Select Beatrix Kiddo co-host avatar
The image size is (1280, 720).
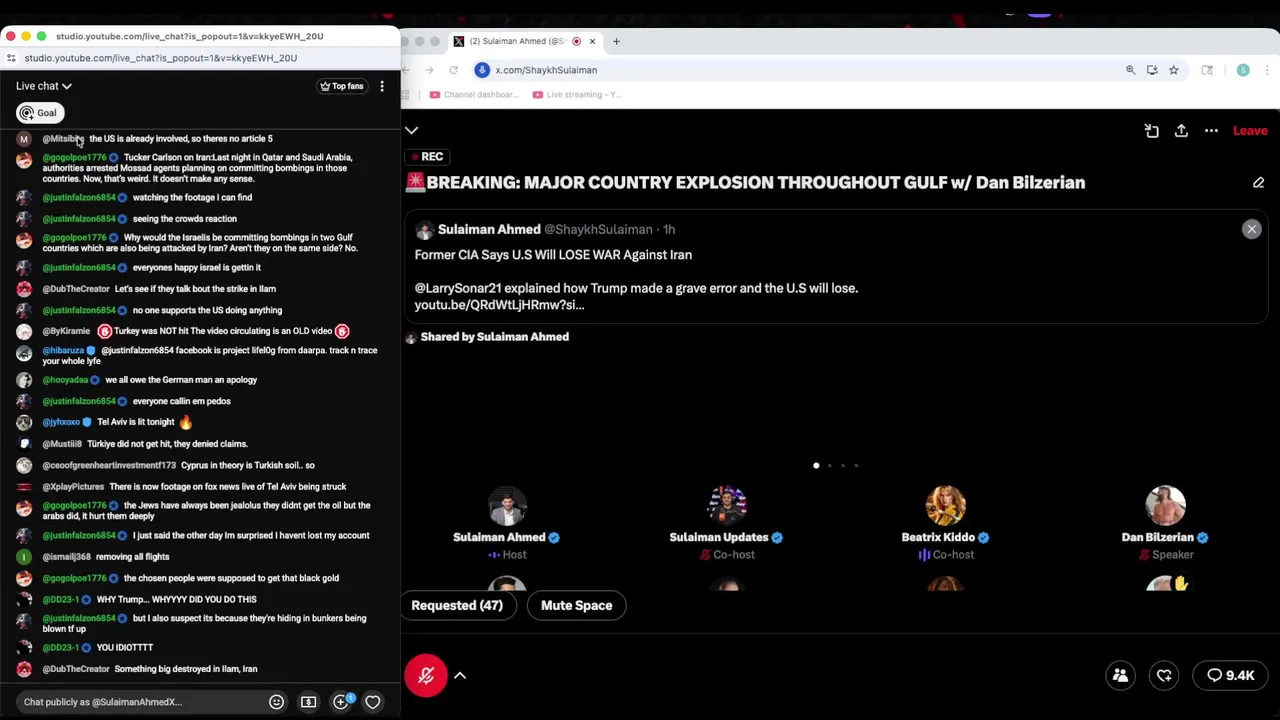(x=945, y=505)
